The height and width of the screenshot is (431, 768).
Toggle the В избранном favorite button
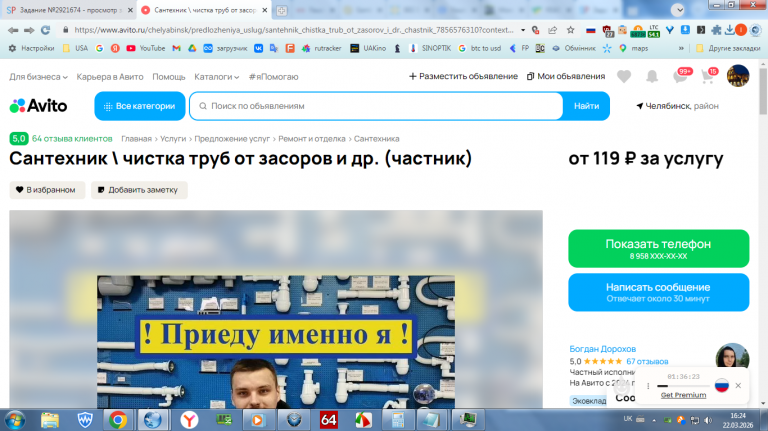point(47,190)
